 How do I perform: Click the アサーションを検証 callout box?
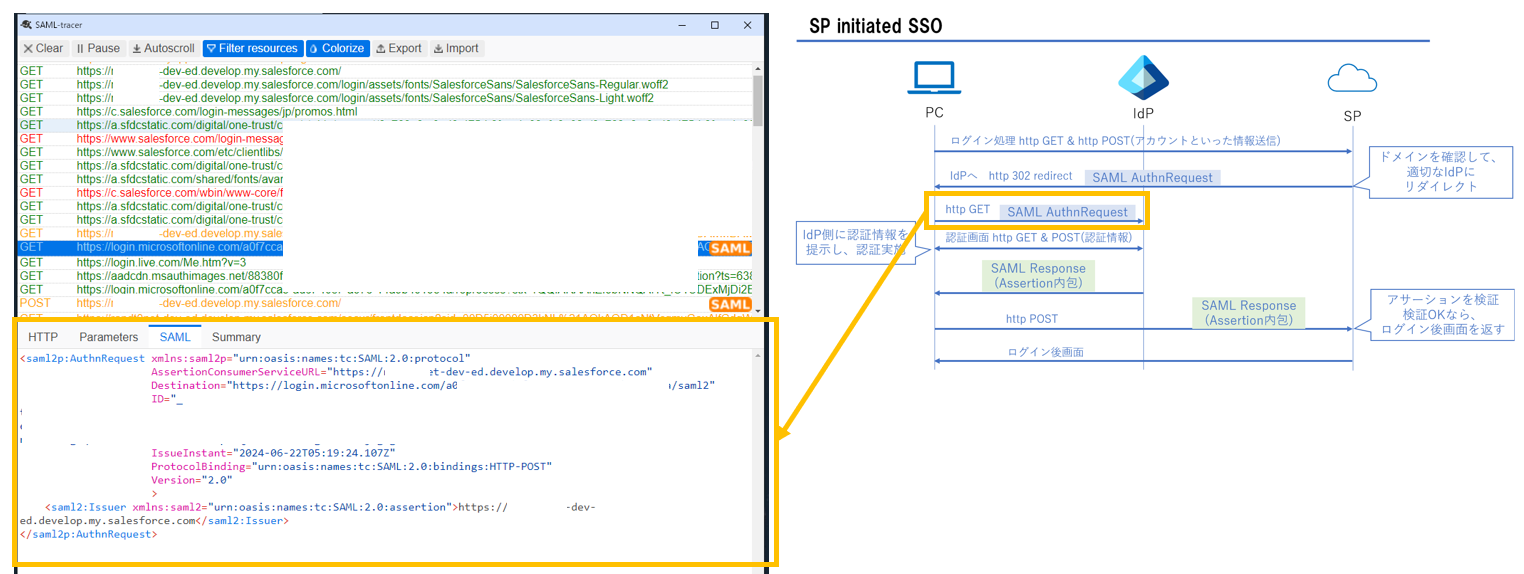(x=1442, y=315)
